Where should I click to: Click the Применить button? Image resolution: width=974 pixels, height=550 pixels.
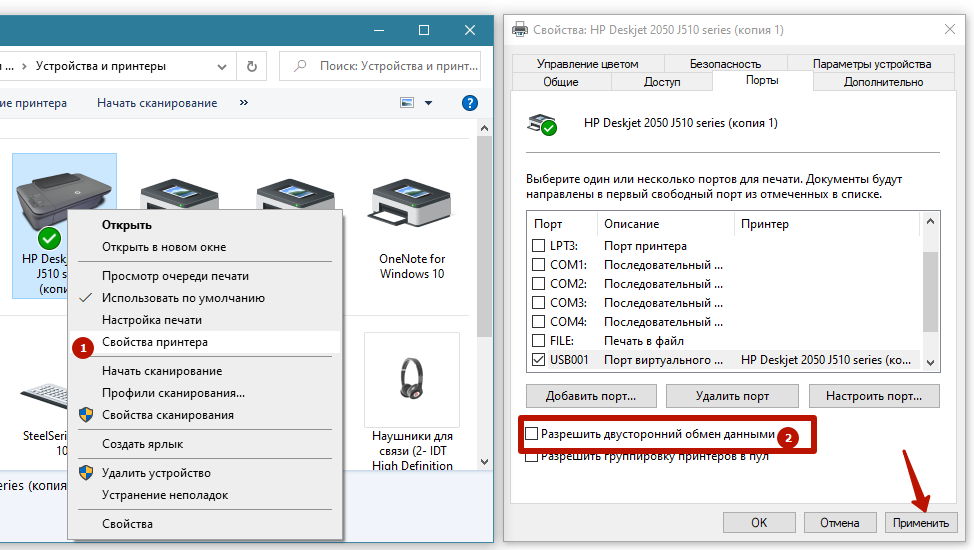click(x=921, y=523)
